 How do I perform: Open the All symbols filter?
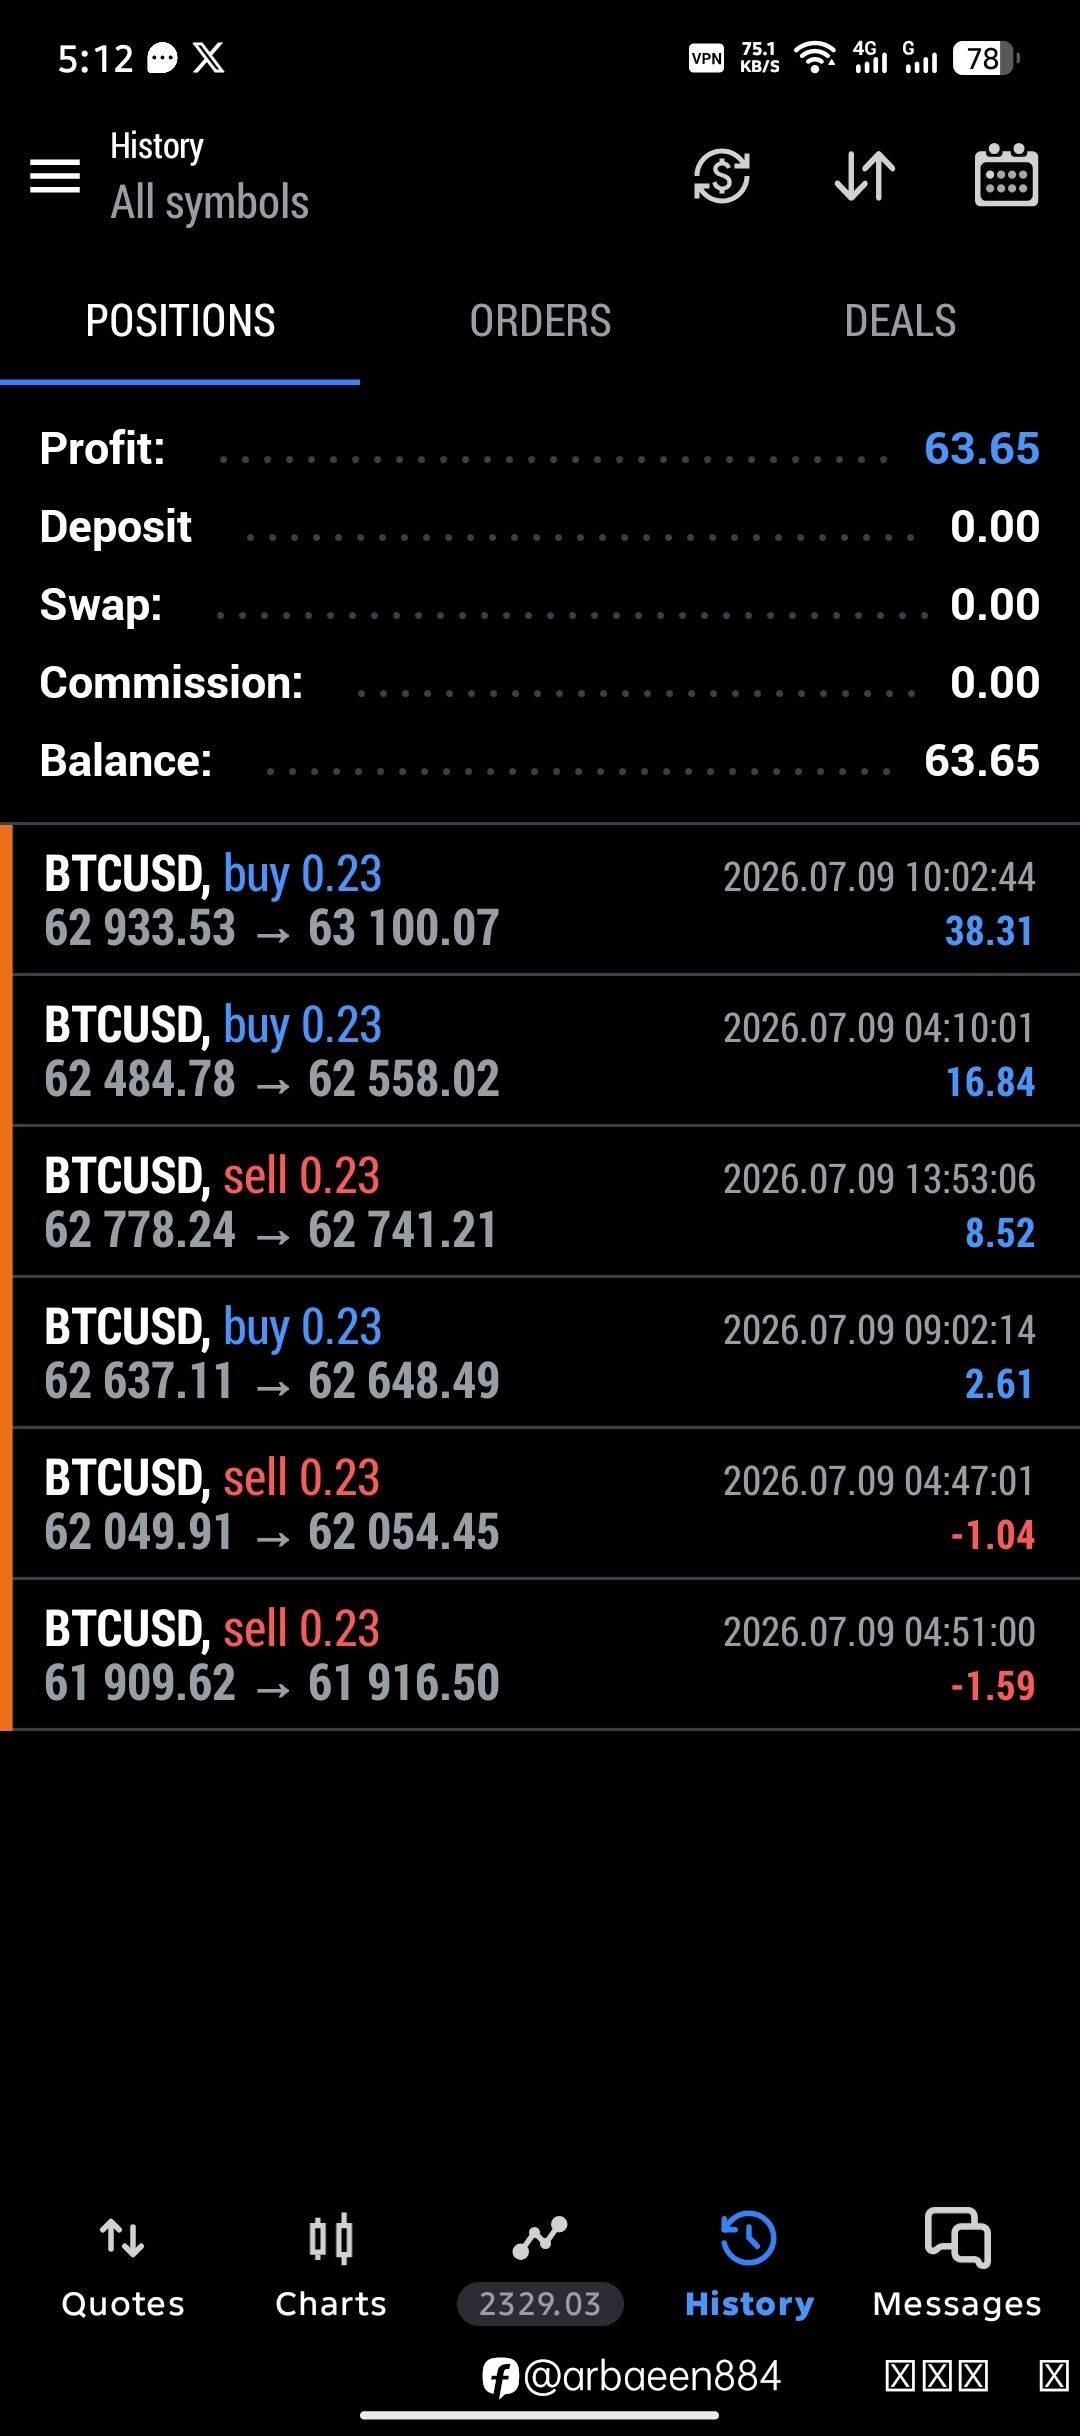210,202
